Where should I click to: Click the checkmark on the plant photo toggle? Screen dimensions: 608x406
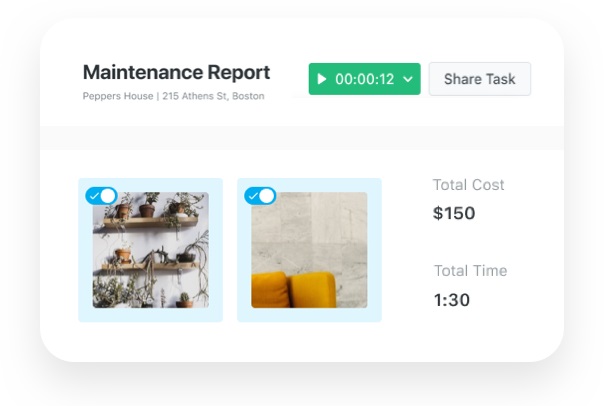coord(94,195)
